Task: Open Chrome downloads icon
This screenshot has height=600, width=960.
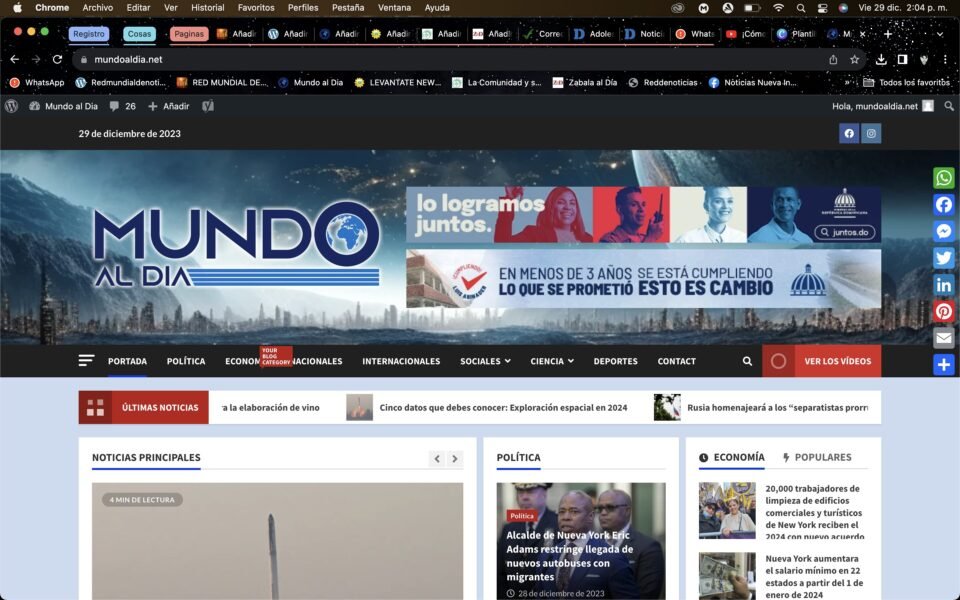Action: click(880, 59)
